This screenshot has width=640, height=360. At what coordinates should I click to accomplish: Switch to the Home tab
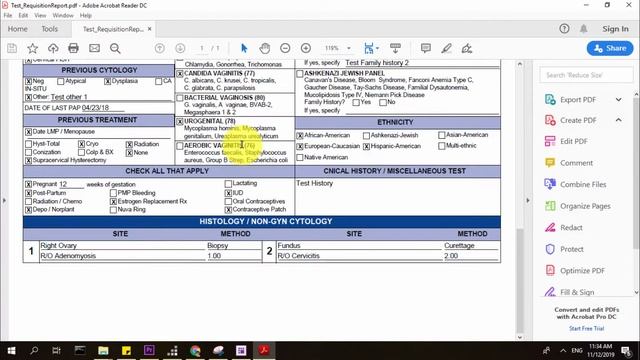coord(18,29)
